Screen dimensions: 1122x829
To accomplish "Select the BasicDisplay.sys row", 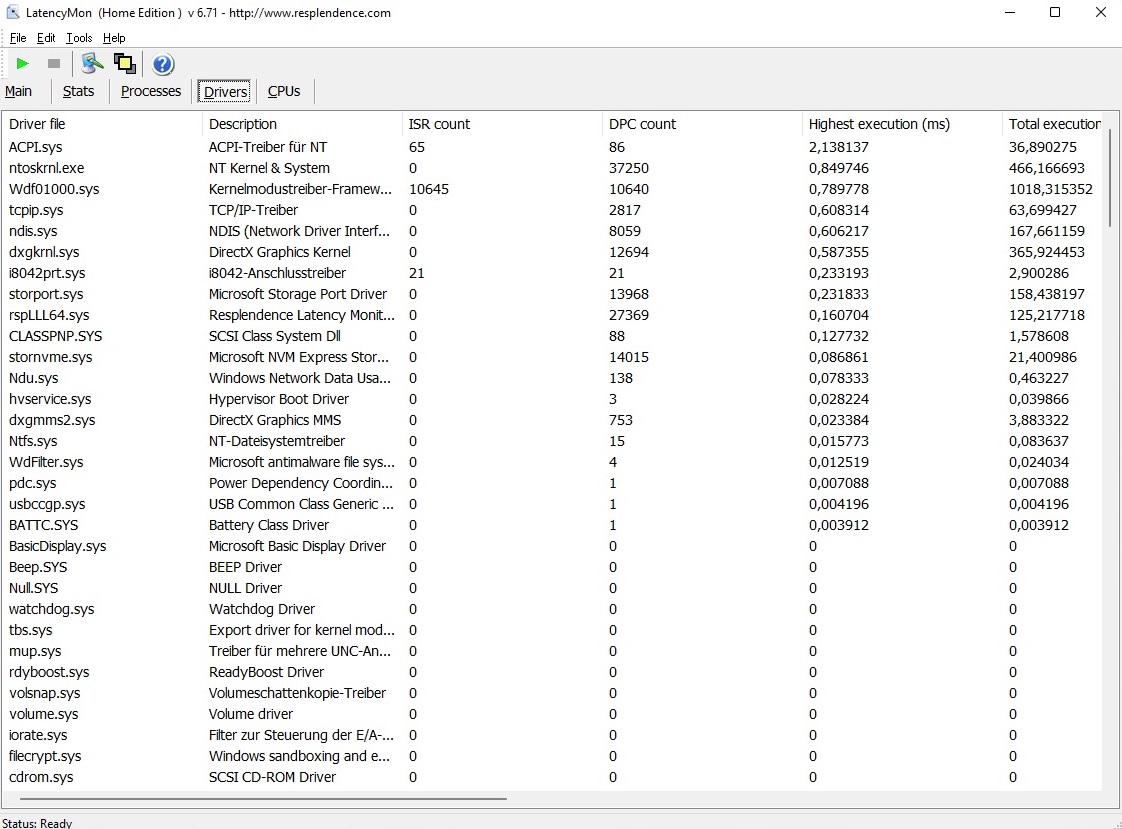I will 552,546.
